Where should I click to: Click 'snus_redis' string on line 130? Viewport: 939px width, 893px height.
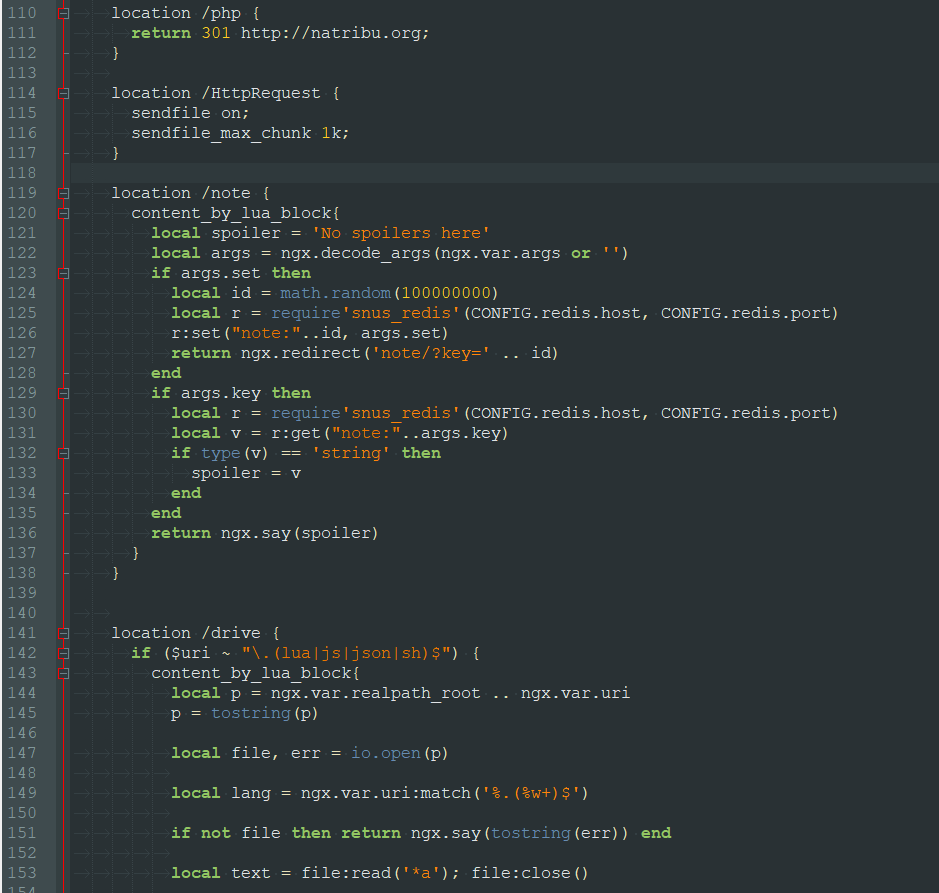pos(401,413)
